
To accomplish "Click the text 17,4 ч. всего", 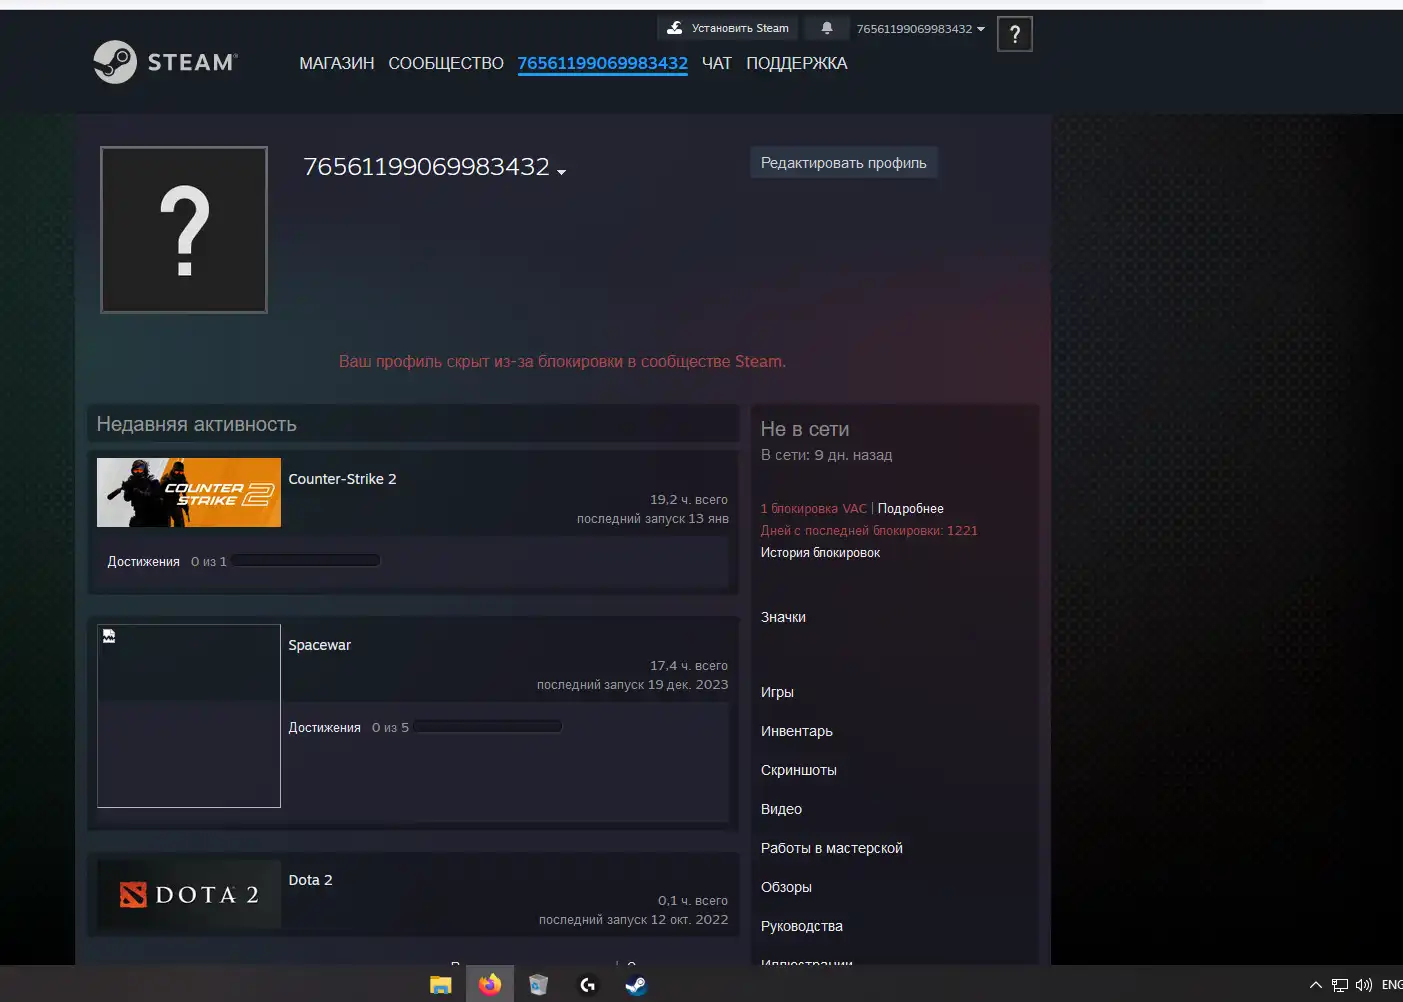I will point(689,665).
